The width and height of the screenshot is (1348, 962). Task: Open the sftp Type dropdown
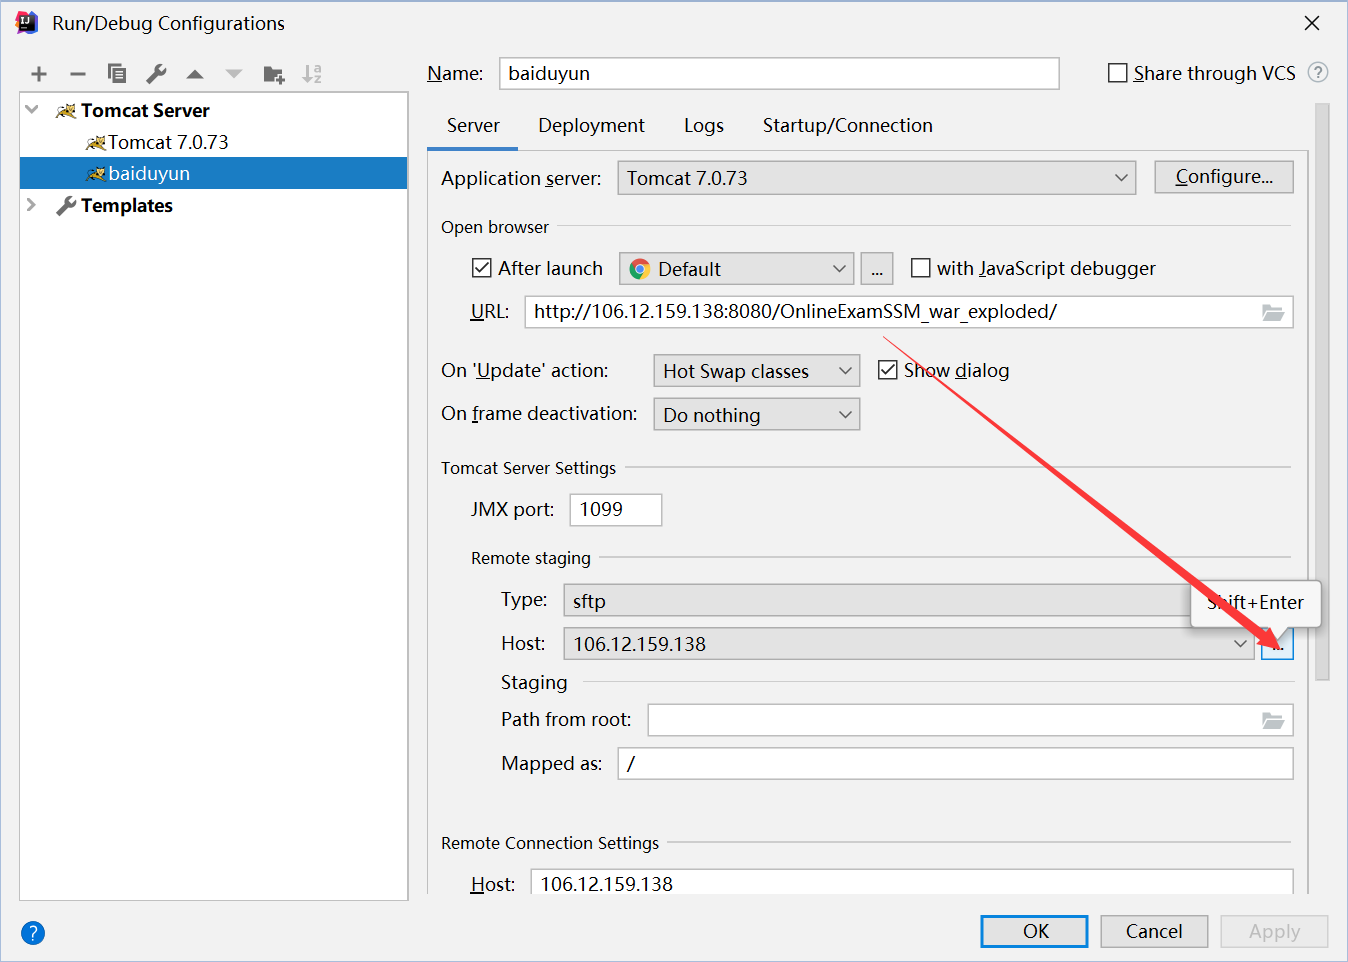(x=877, y=601)
